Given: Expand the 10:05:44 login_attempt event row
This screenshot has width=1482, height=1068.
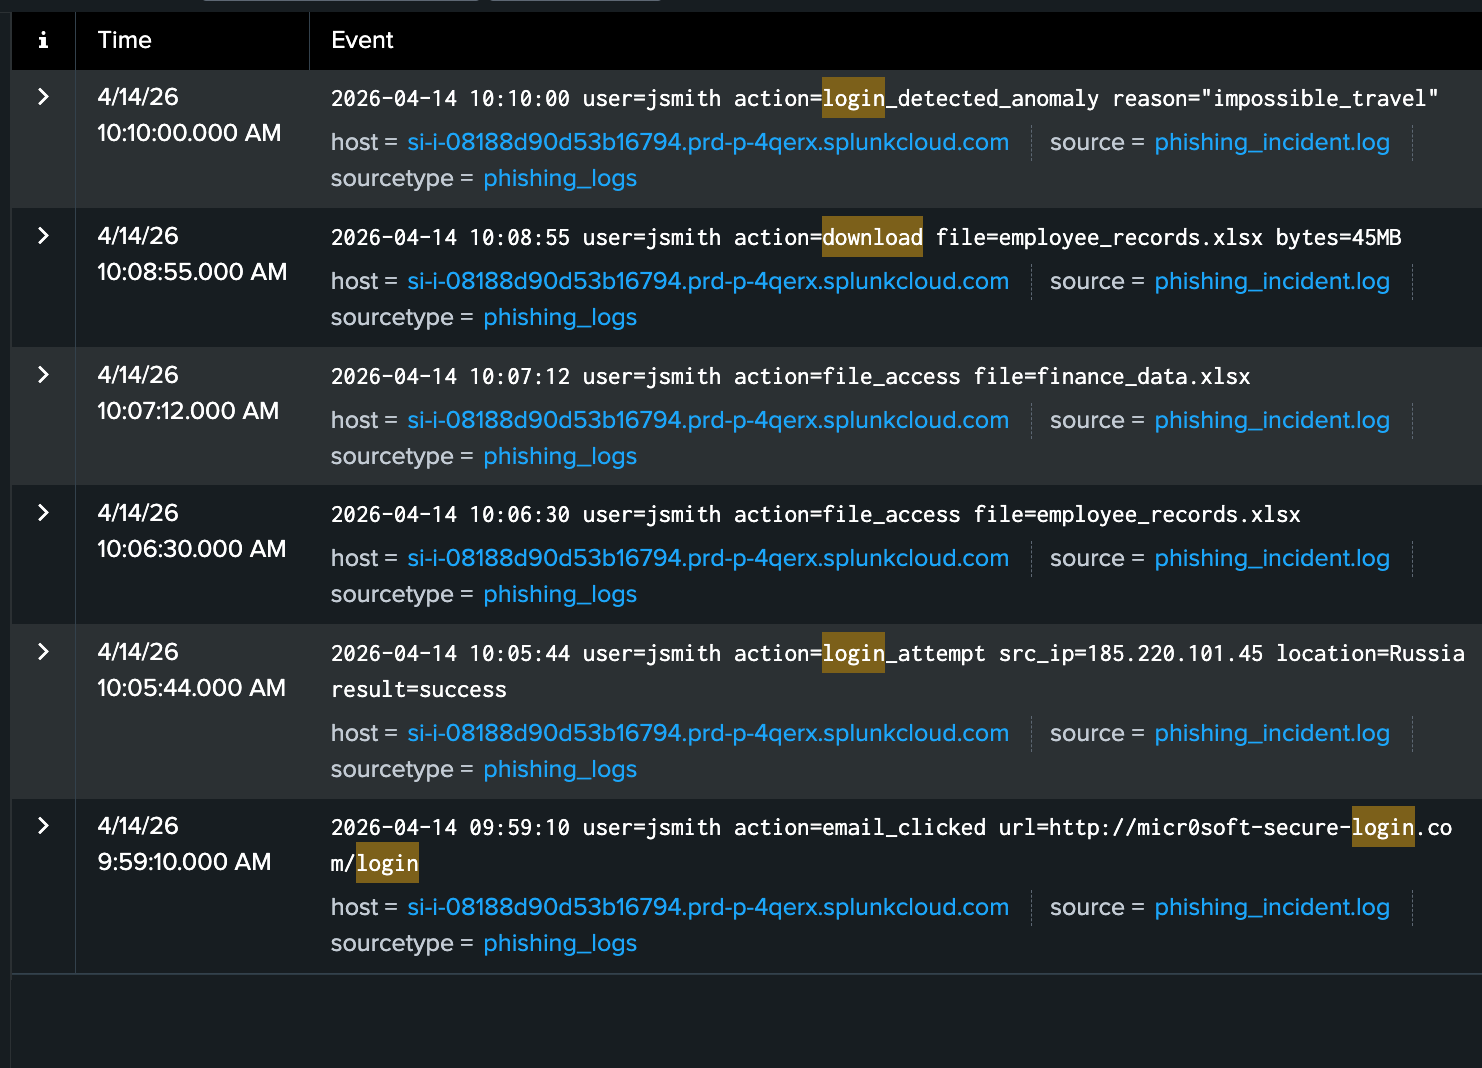Looking at the screenshot, I should pyautogui.click(x=43, y=652).
